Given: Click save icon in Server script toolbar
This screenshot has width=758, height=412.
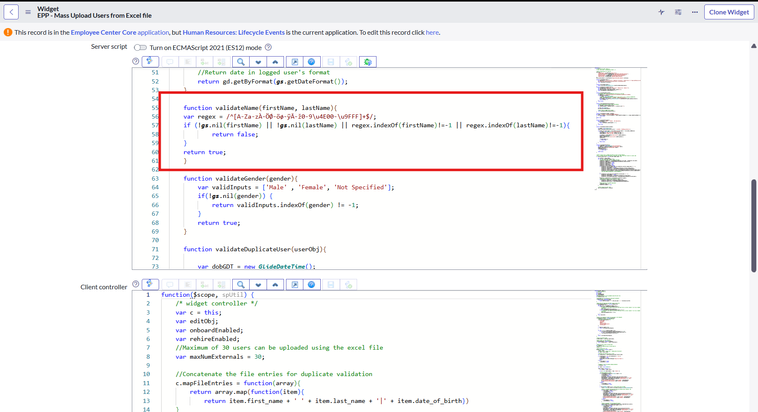Looking at the screenshot, I should click(331, 61).
